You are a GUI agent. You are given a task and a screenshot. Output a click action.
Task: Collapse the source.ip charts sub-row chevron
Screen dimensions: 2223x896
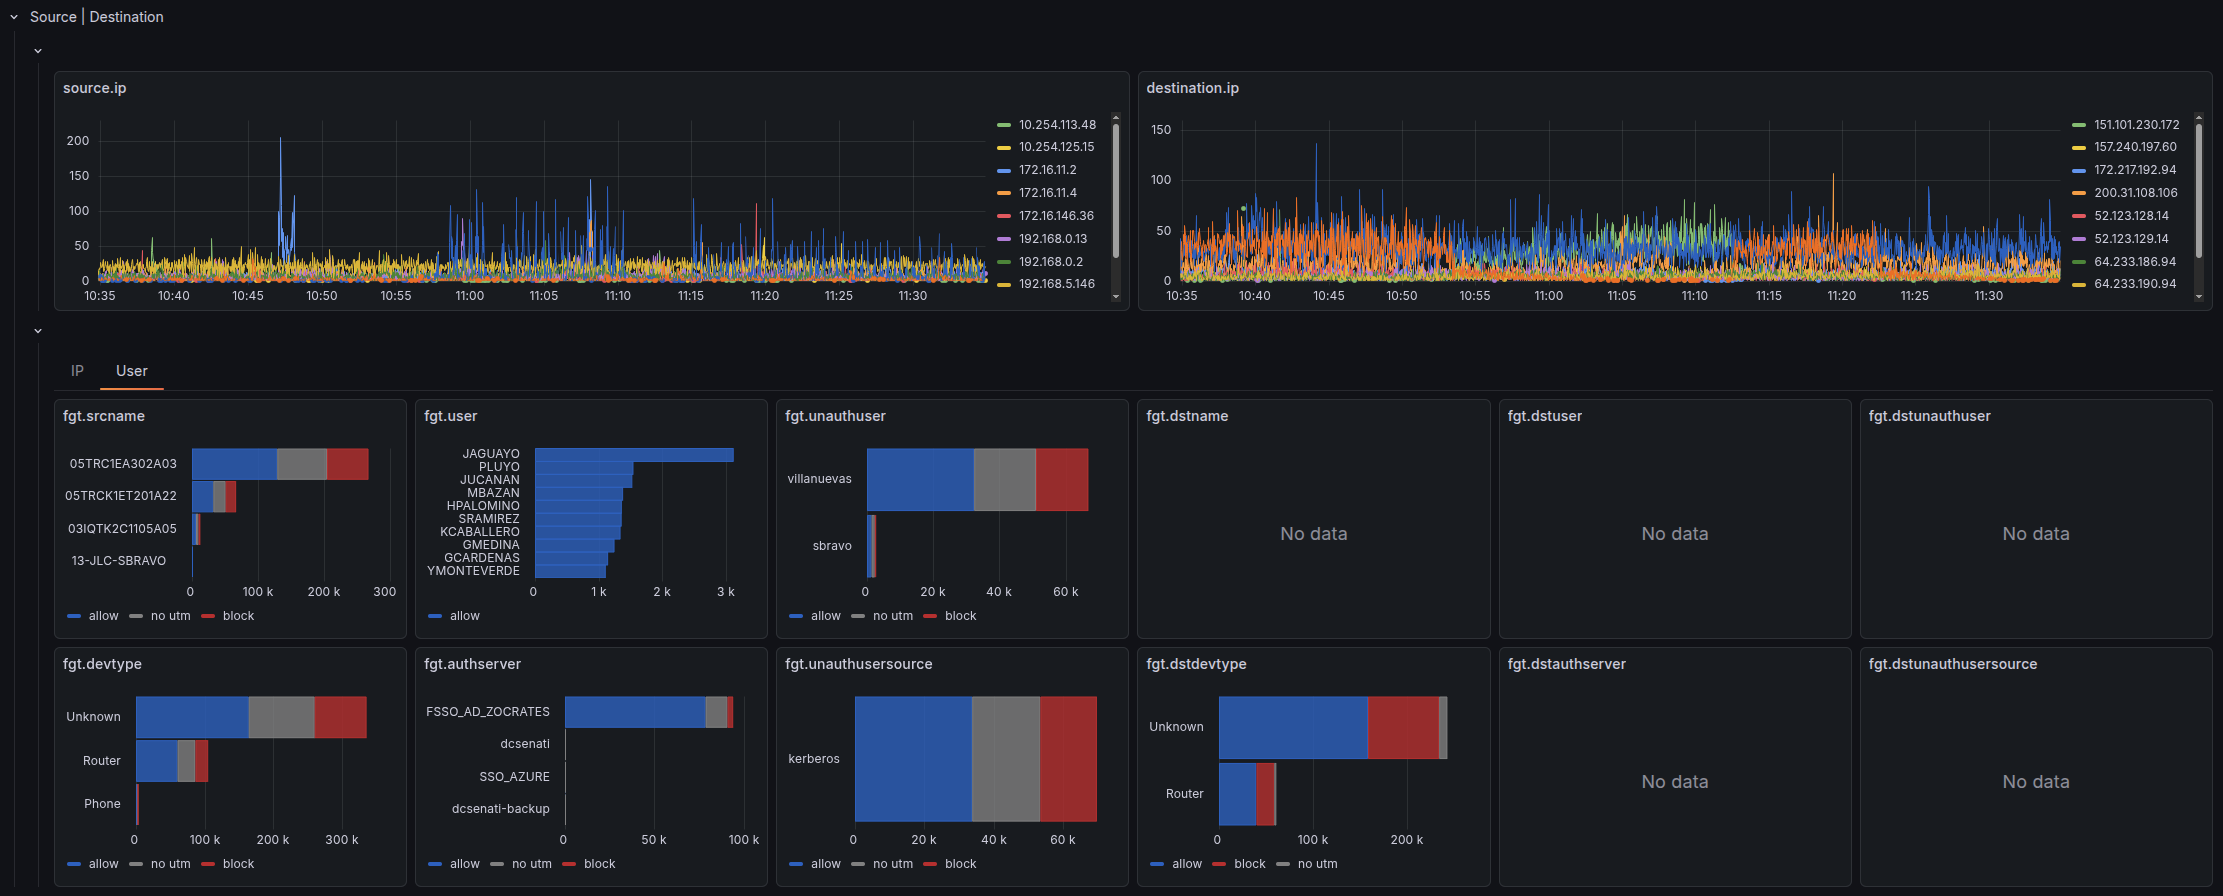point(38,51)
